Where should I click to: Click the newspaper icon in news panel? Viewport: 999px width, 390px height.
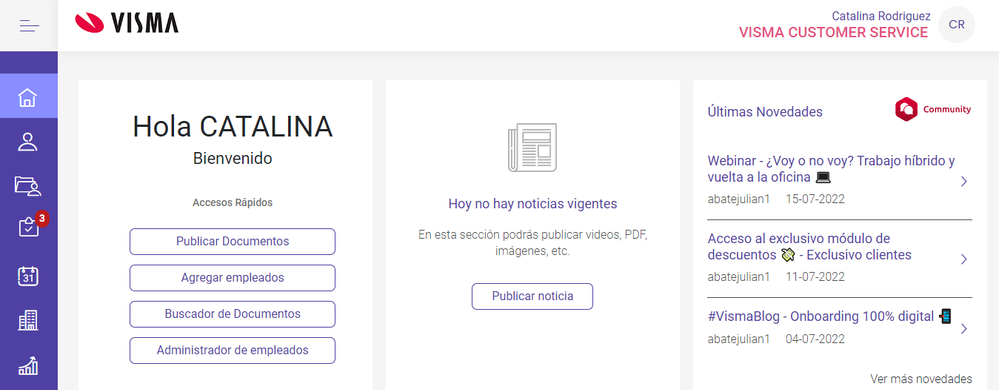click(532, 147)
